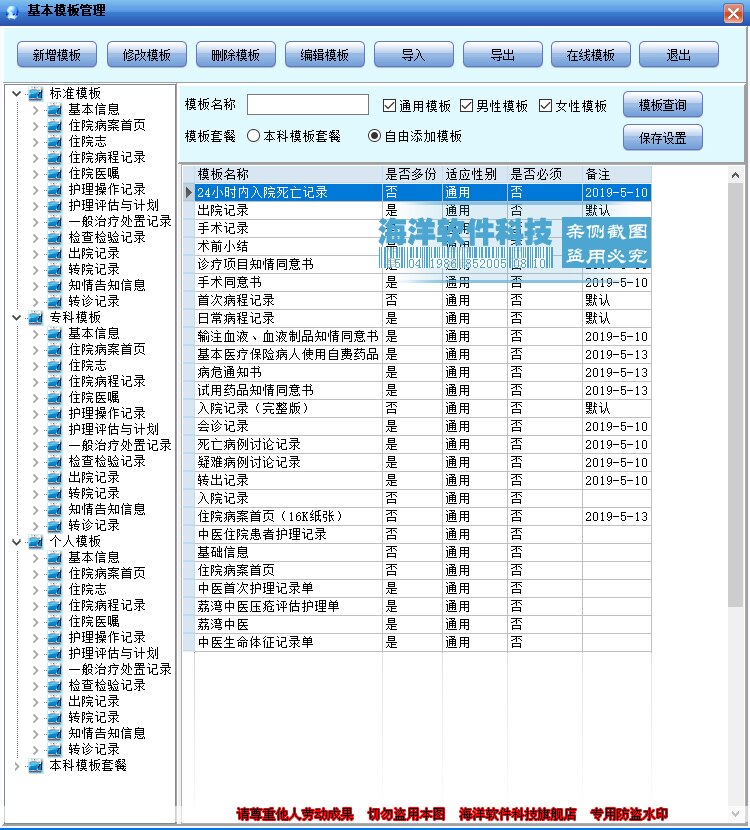Click icon beside 知情告知信息 under 标准模板

(x=55, y=285)
